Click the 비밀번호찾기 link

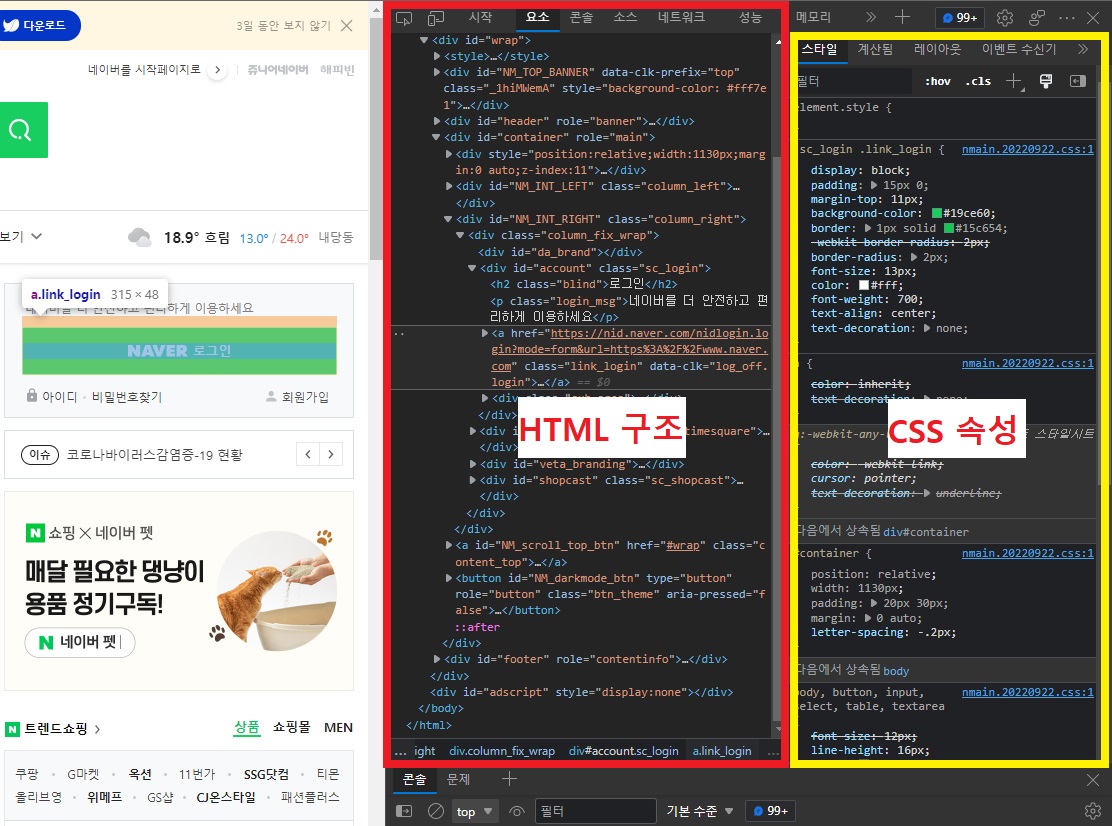click(127, 397)
